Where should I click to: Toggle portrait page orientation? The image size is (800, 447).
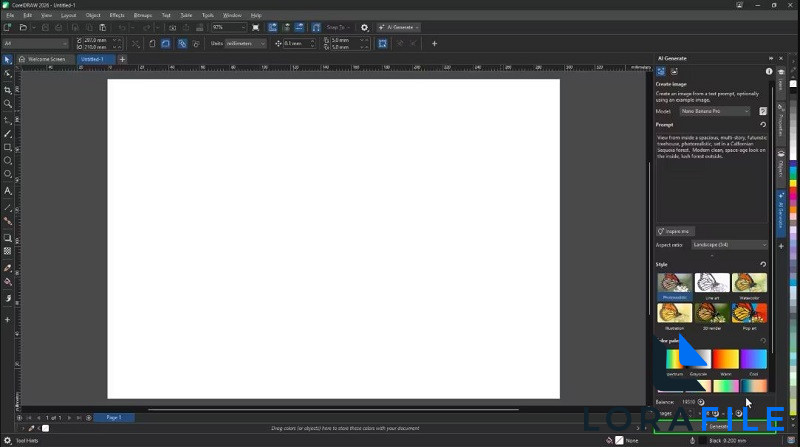pyautogui.click(x=152, y=44)
